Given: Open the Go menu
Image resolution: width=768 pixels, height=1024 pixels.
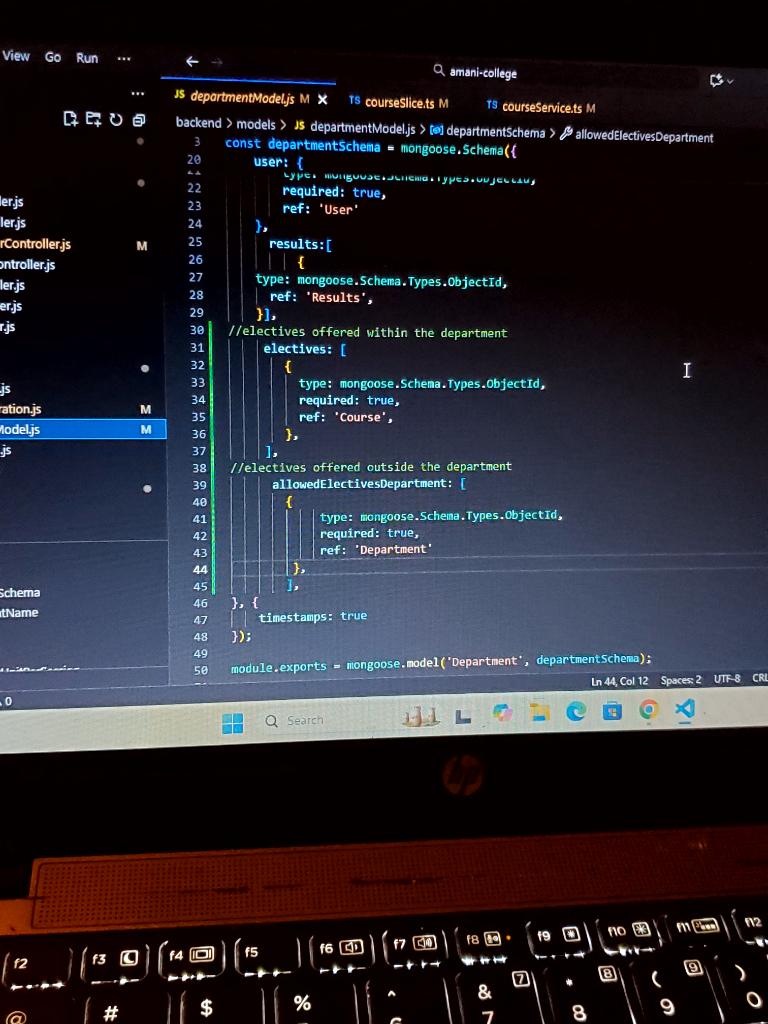Looking at the screenshot, I should tap(53, 57).
